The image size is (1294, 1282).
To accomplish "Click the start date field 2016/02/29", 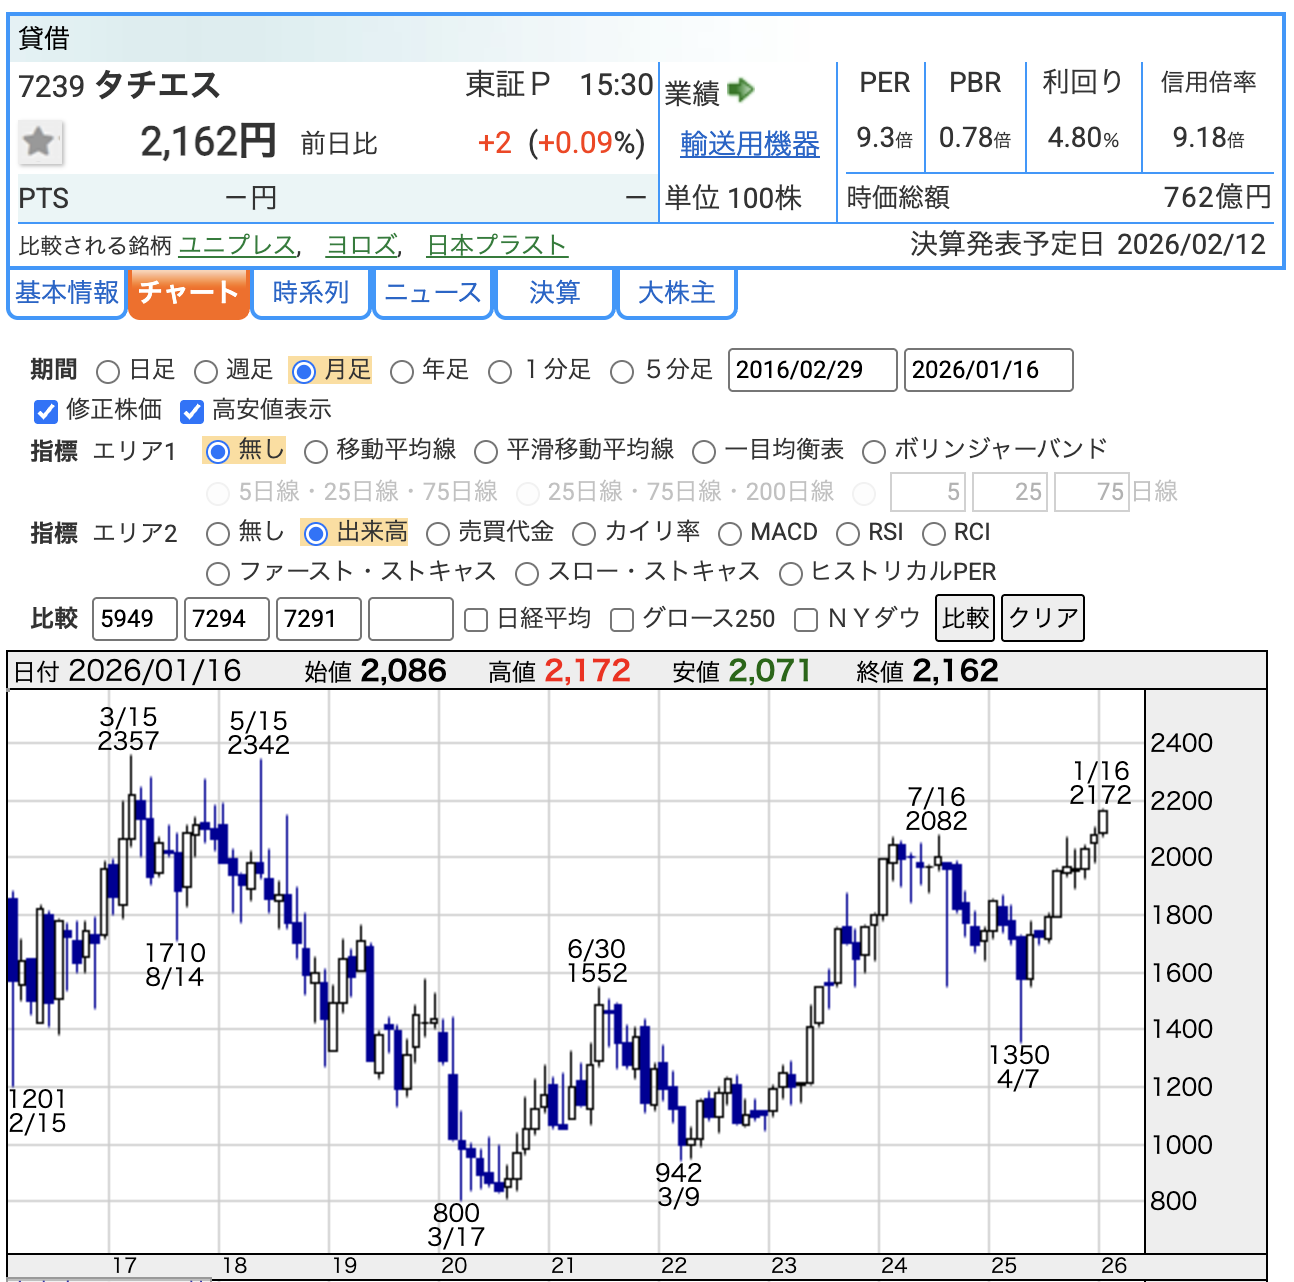I will [x=812, y=370].
